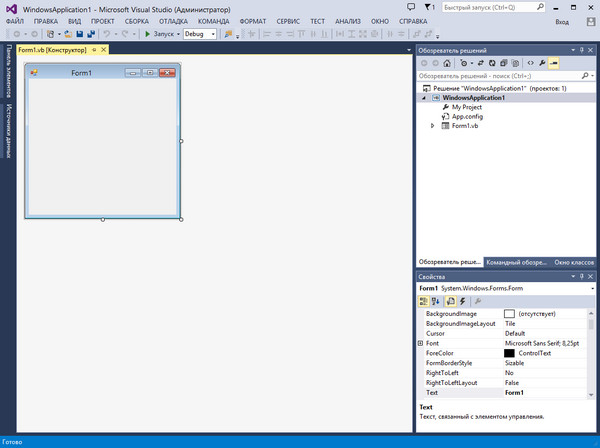The height and width of the screenshot is (448, 600).
Task: Expand the Font property
Action: tap(420, 343)
